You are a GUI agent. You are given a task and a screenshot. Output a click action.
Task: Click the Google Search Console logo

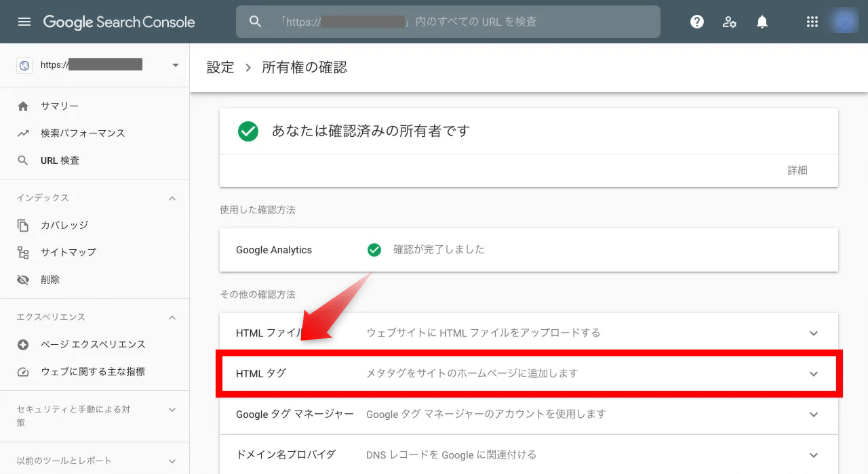tap(119, 22)
